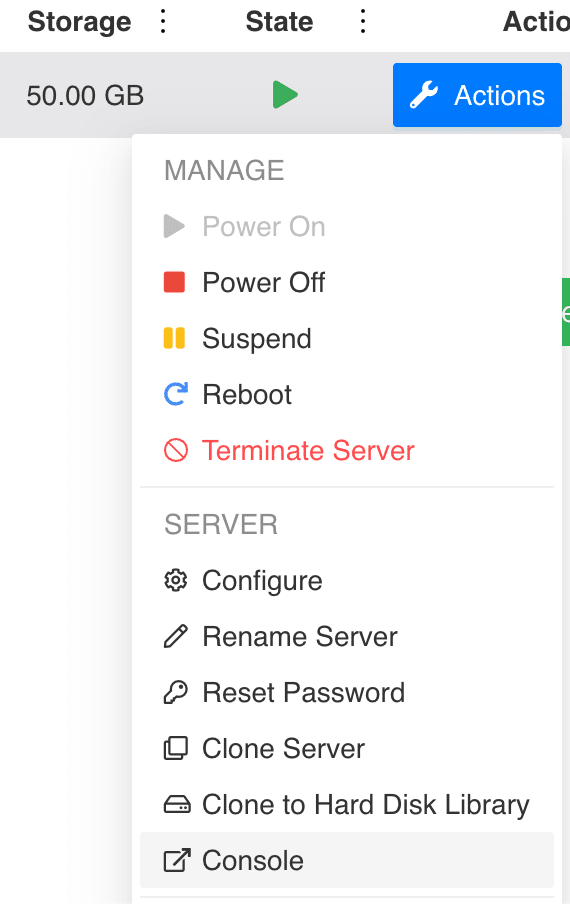Click the Terminate Server red text

(x=308, y=450)
